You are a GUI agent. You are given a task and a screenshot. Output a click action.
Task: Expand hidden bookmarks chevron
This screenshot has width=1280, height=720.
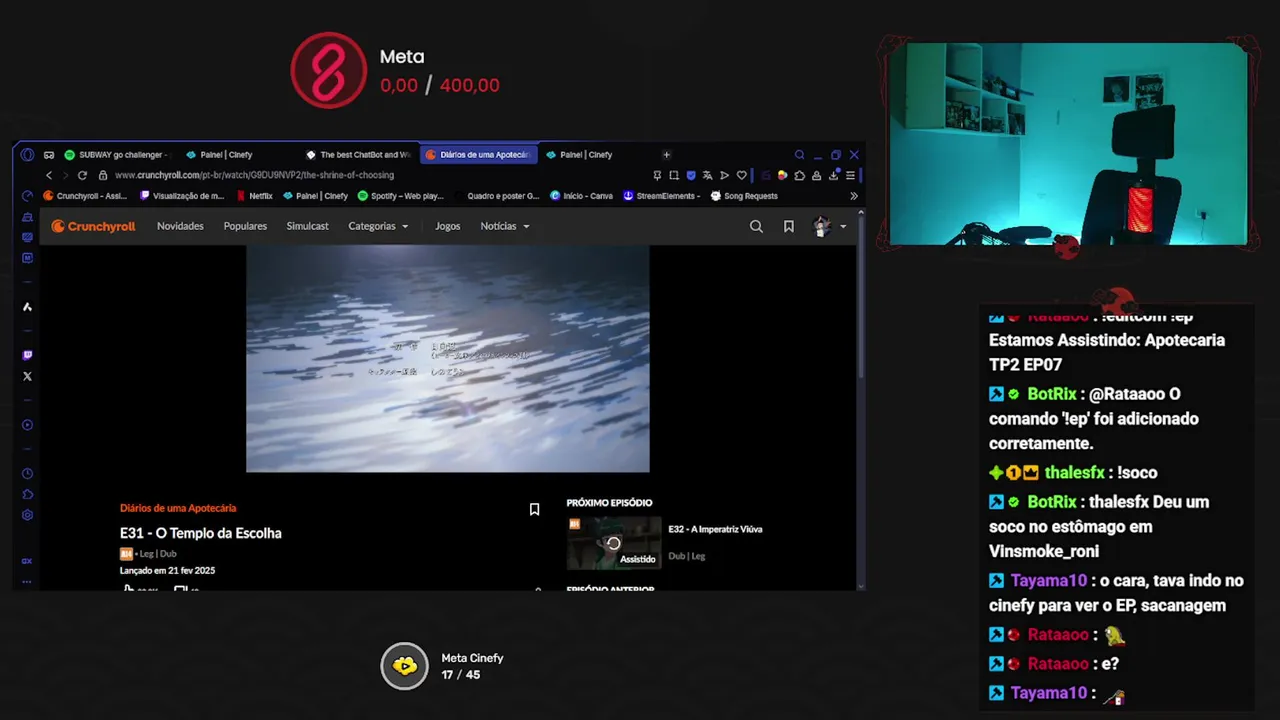pyautogui.click(x=853, y=196)
